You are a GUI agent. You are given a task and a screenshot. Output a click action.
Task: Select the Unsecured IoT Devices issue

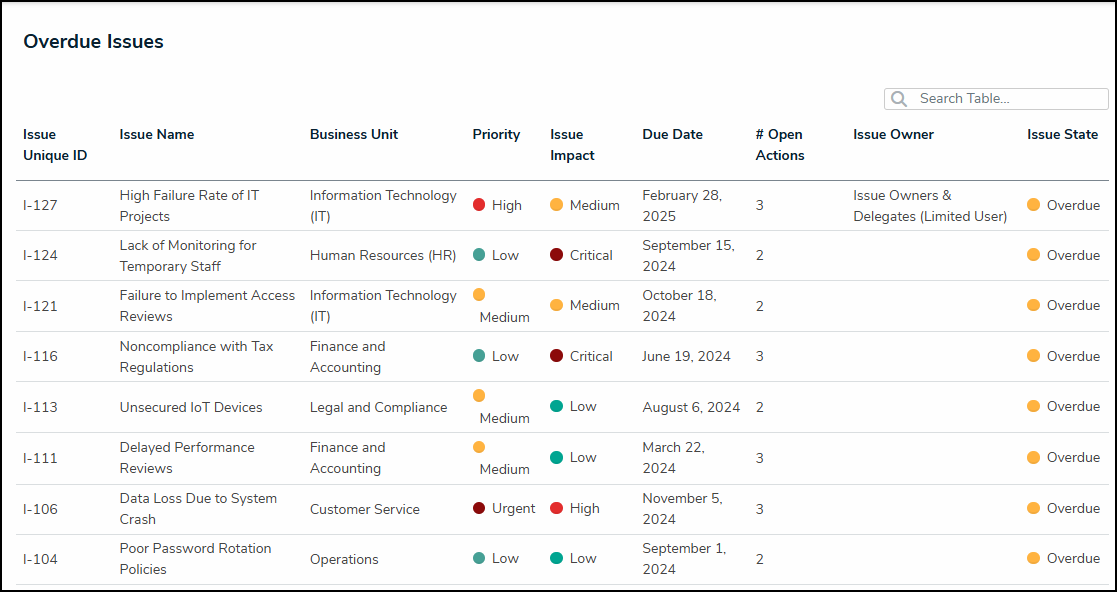pos(191,407)
